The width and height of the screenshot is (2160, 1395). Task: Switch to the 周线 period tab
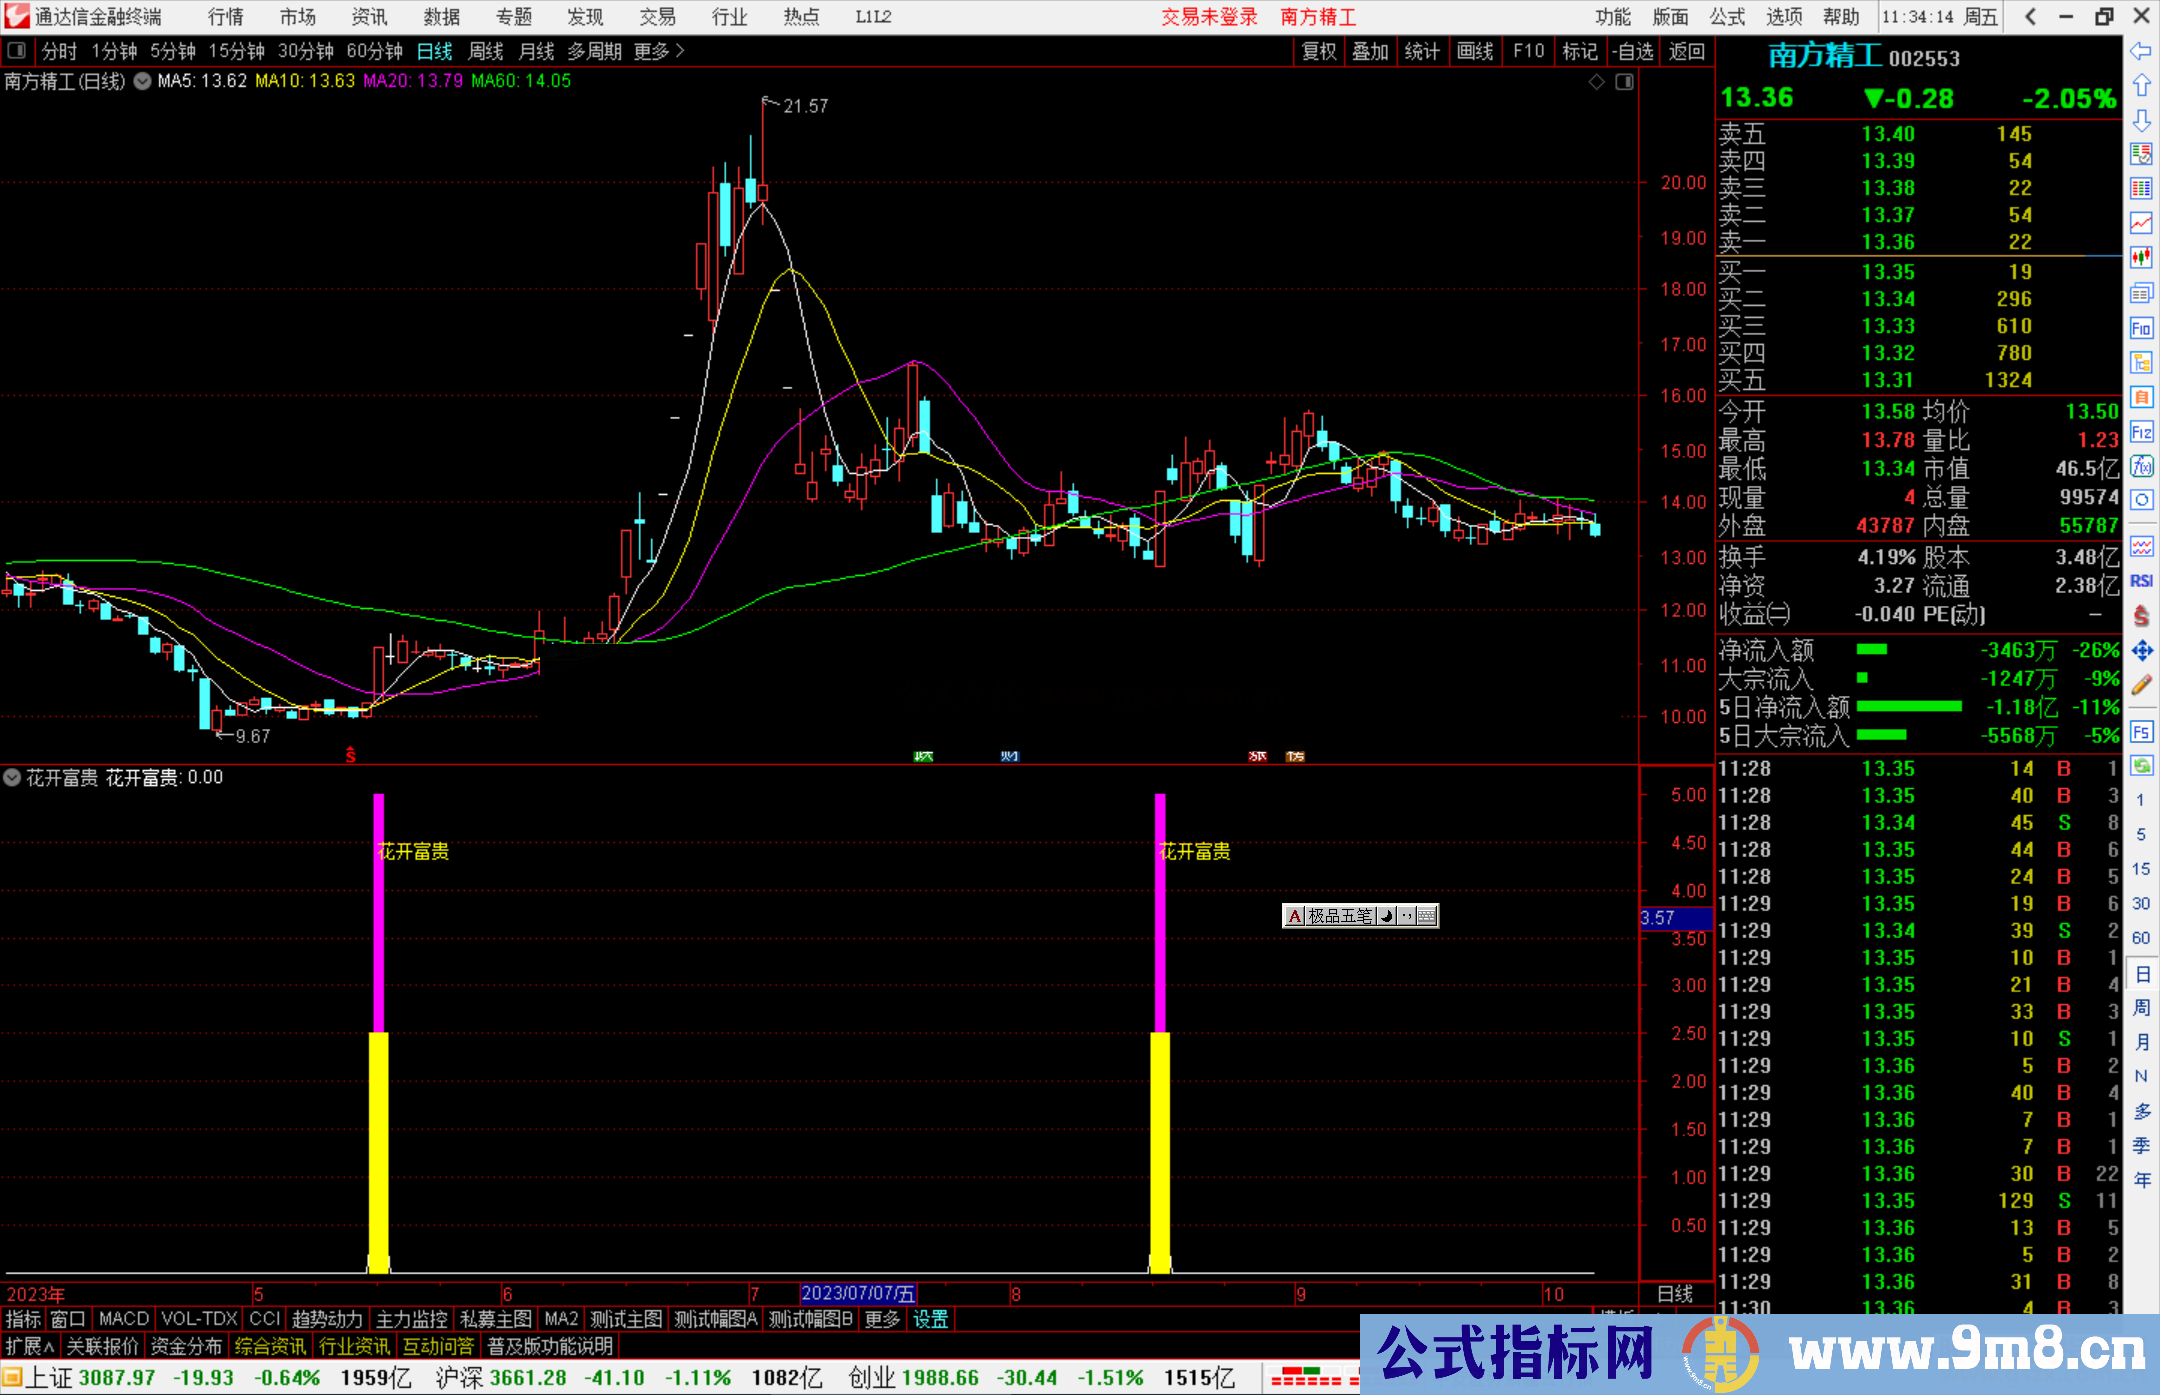486,51
